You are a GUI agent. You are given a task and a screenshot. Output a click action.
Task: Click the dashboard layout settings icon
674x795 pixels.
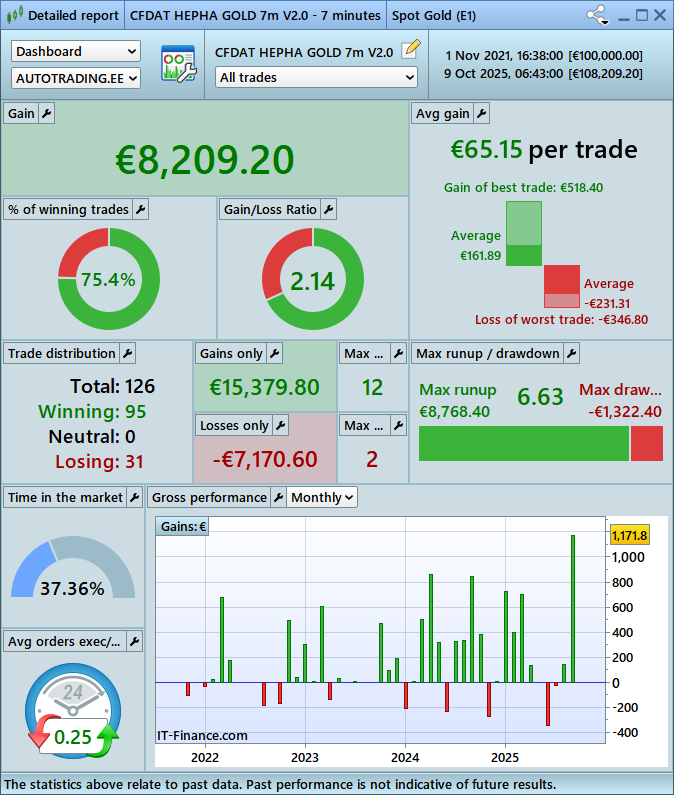(x=178, y=64)
